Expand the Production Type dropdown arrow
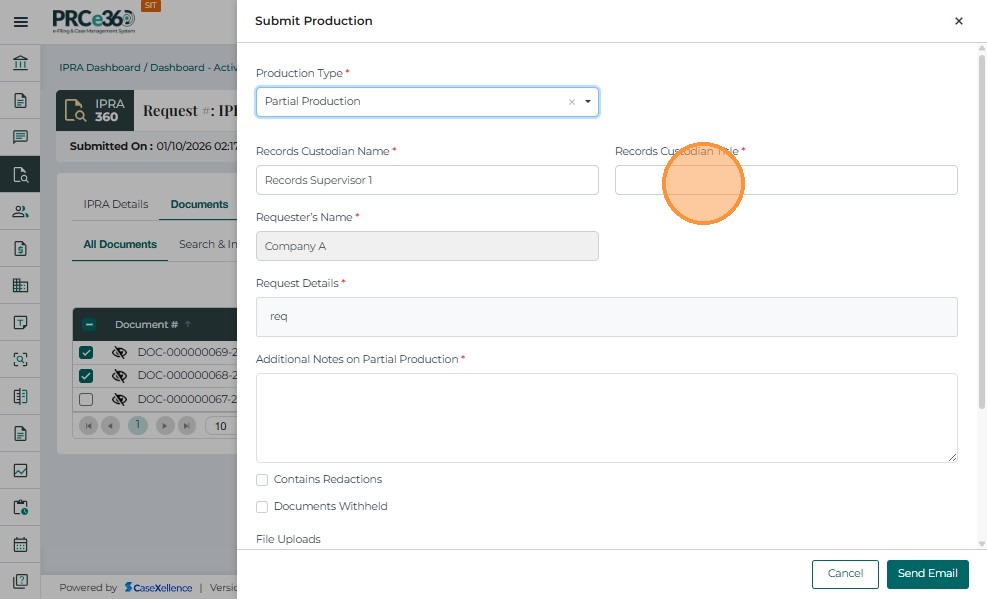 [587, 102]
